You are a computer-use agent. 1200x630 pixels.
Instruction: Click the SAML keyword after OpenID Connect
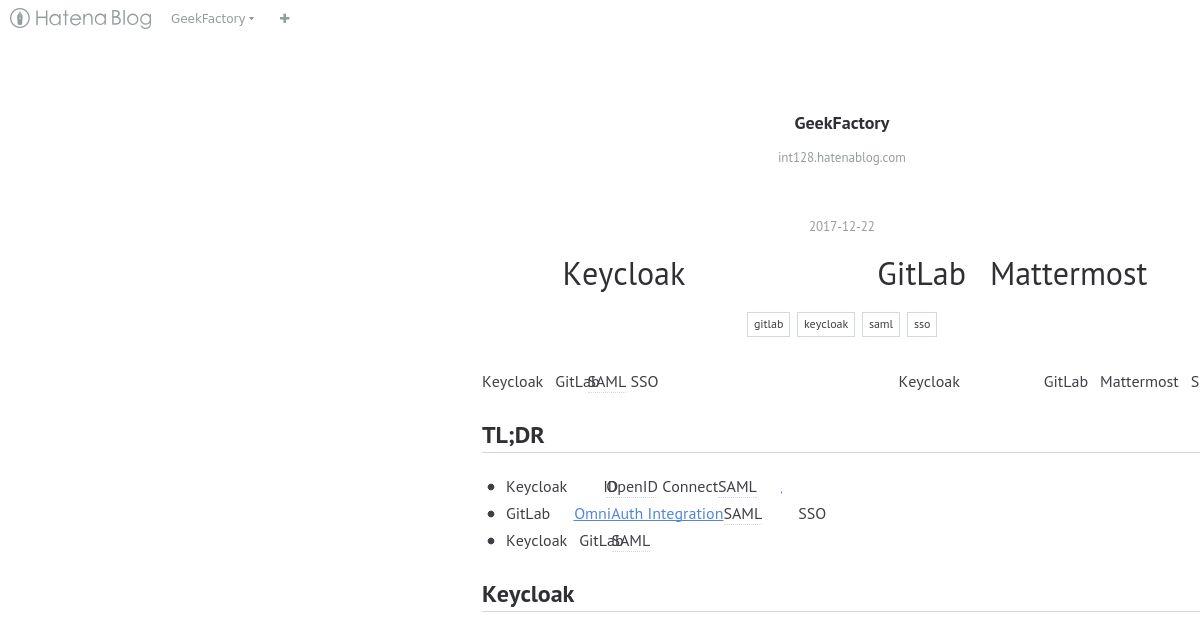(x=738, y=487)
